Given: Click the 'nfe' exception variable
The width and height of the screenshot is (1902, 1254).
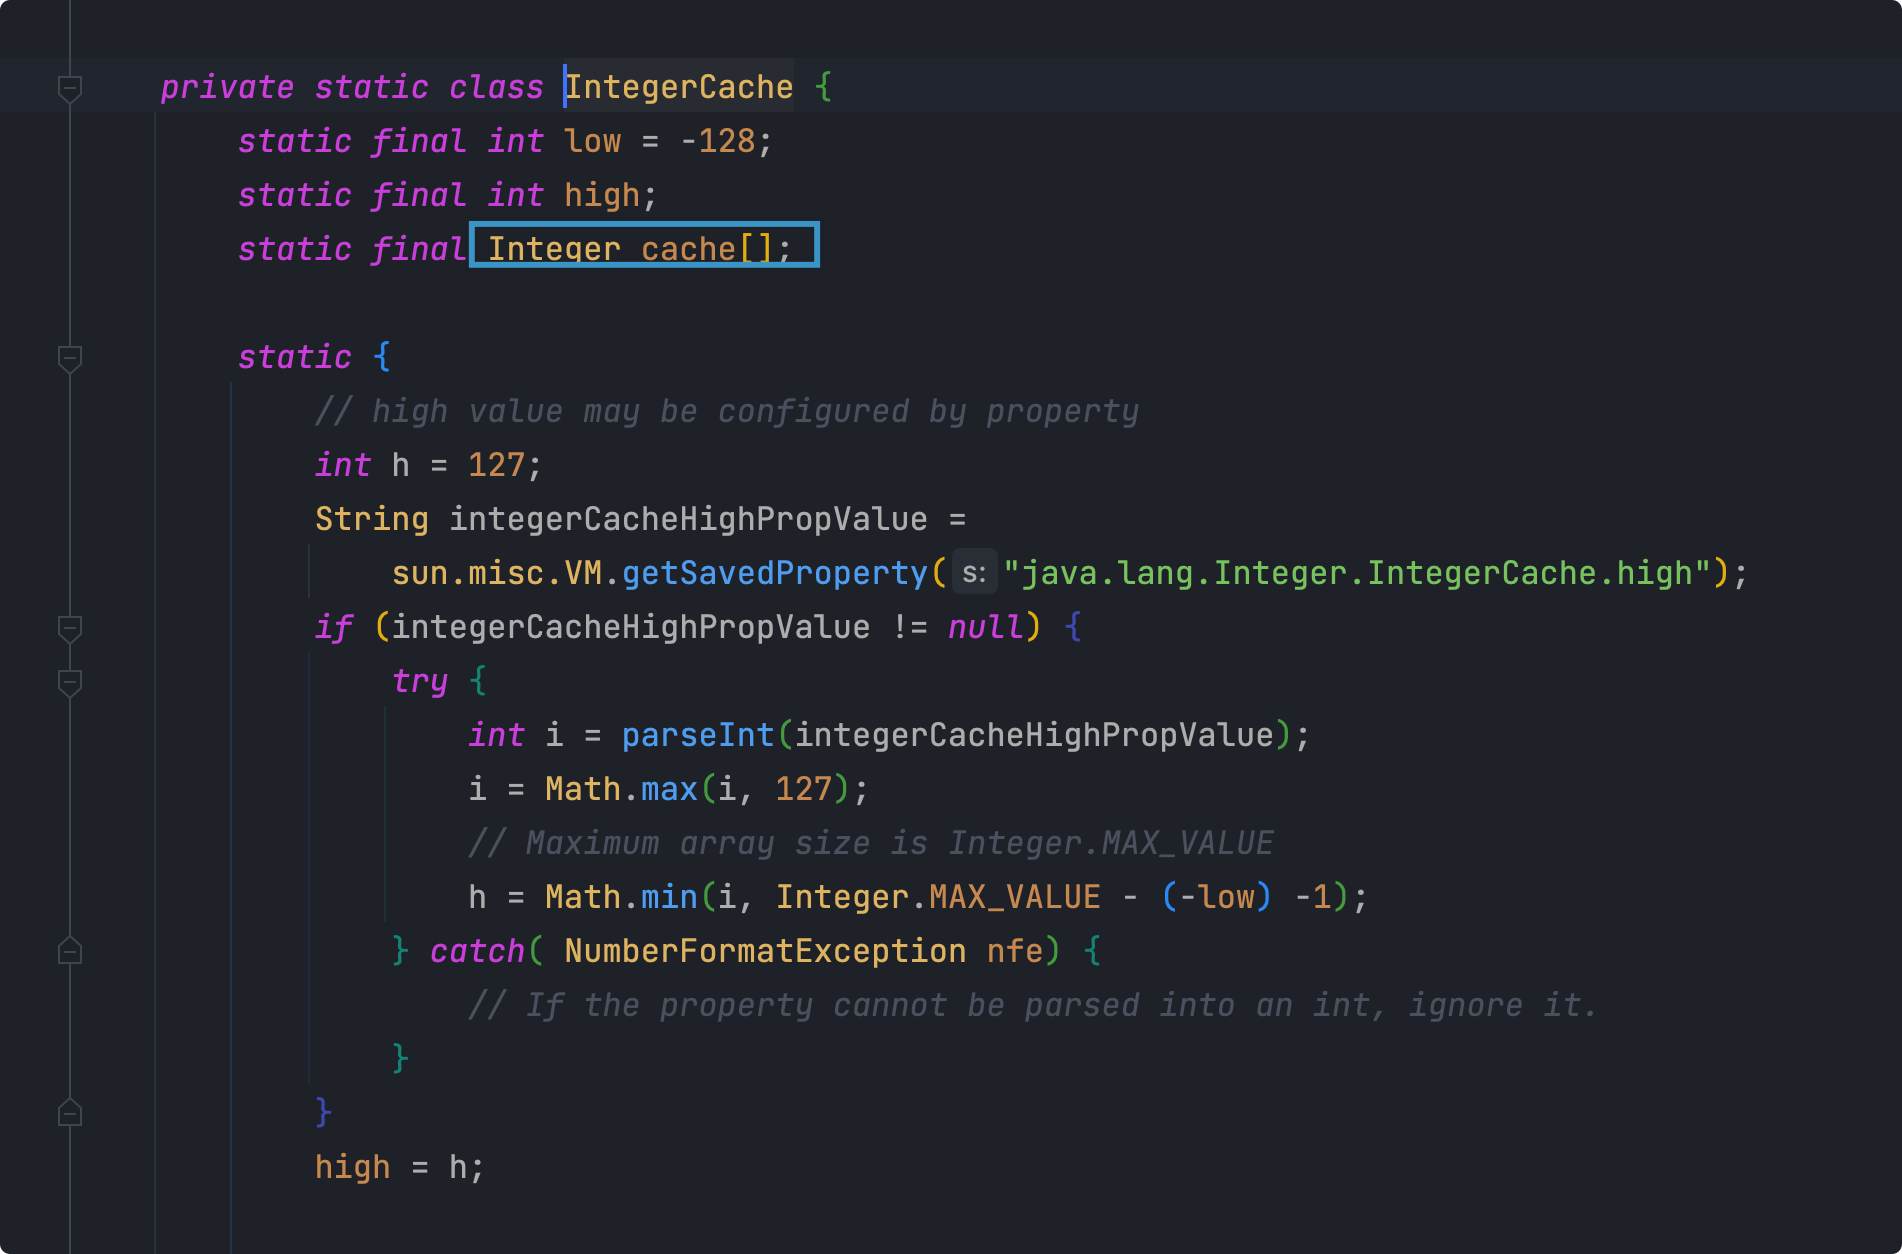Looking at the screenshot, I should (x=1015, y=951).
